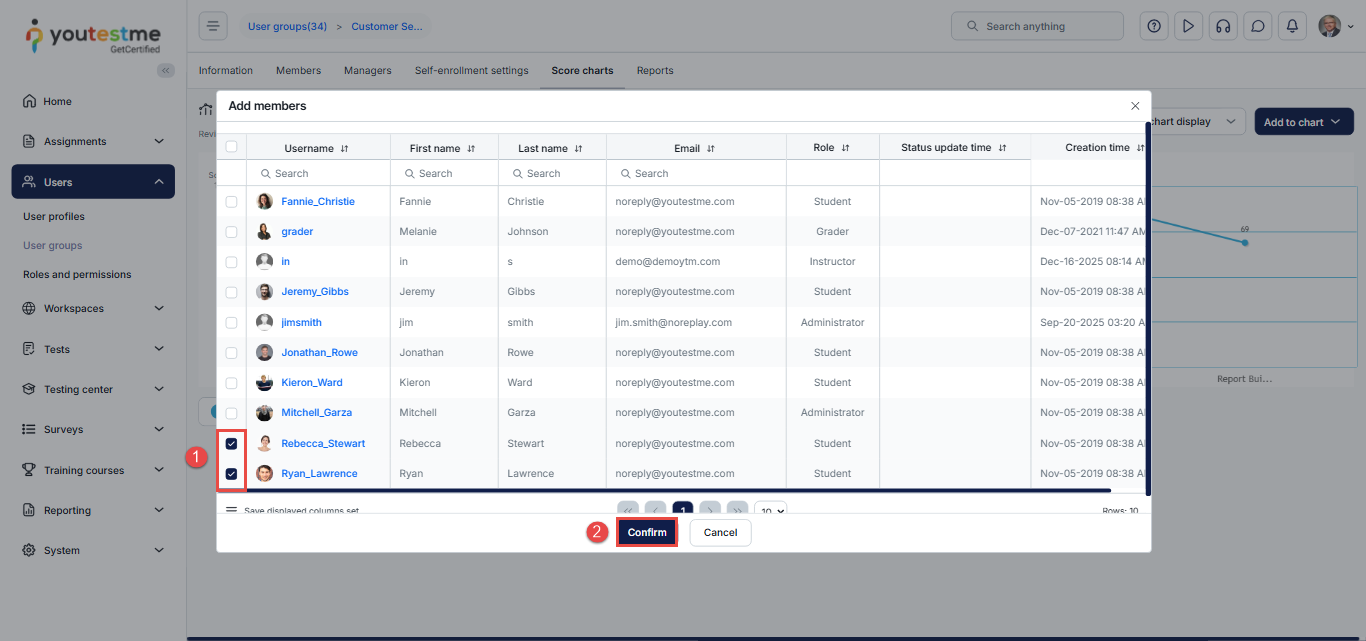Open the notifications bell icon
This screenshot has height=641, width=1366.
tap(1292, 26)
